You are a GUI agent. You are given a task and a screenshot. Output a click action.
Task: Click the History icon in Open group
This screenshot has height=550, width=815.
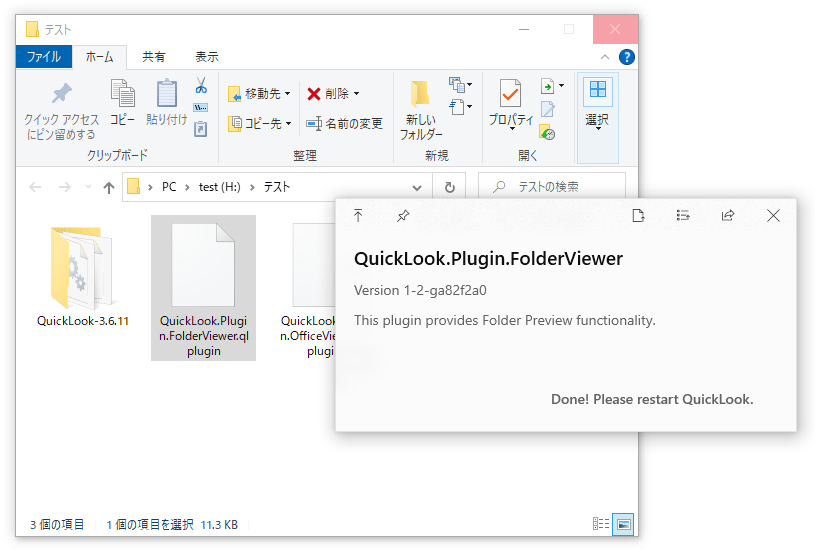pyautogui.click(x=547, y=132)
